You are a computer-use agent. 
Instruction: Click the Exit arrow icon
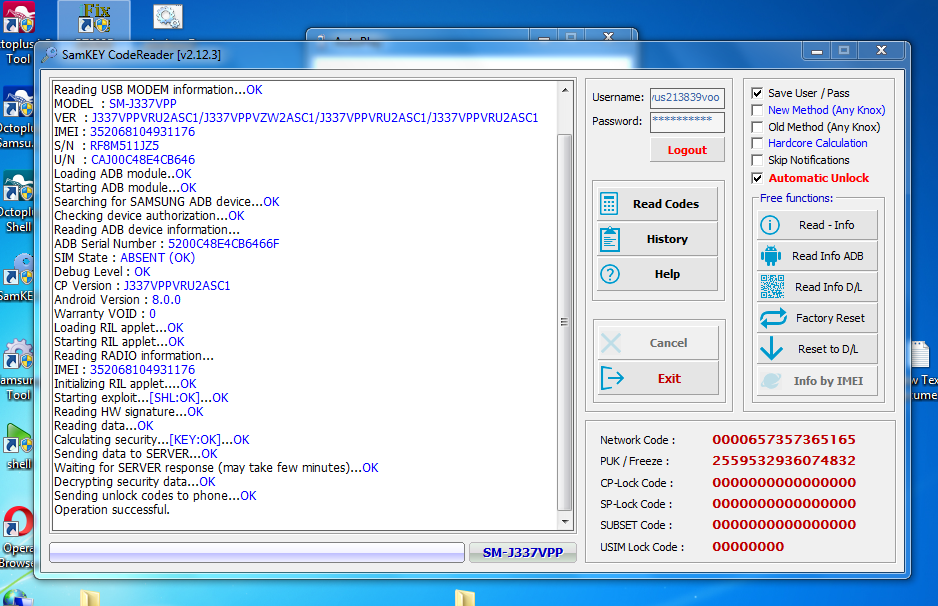612,378
